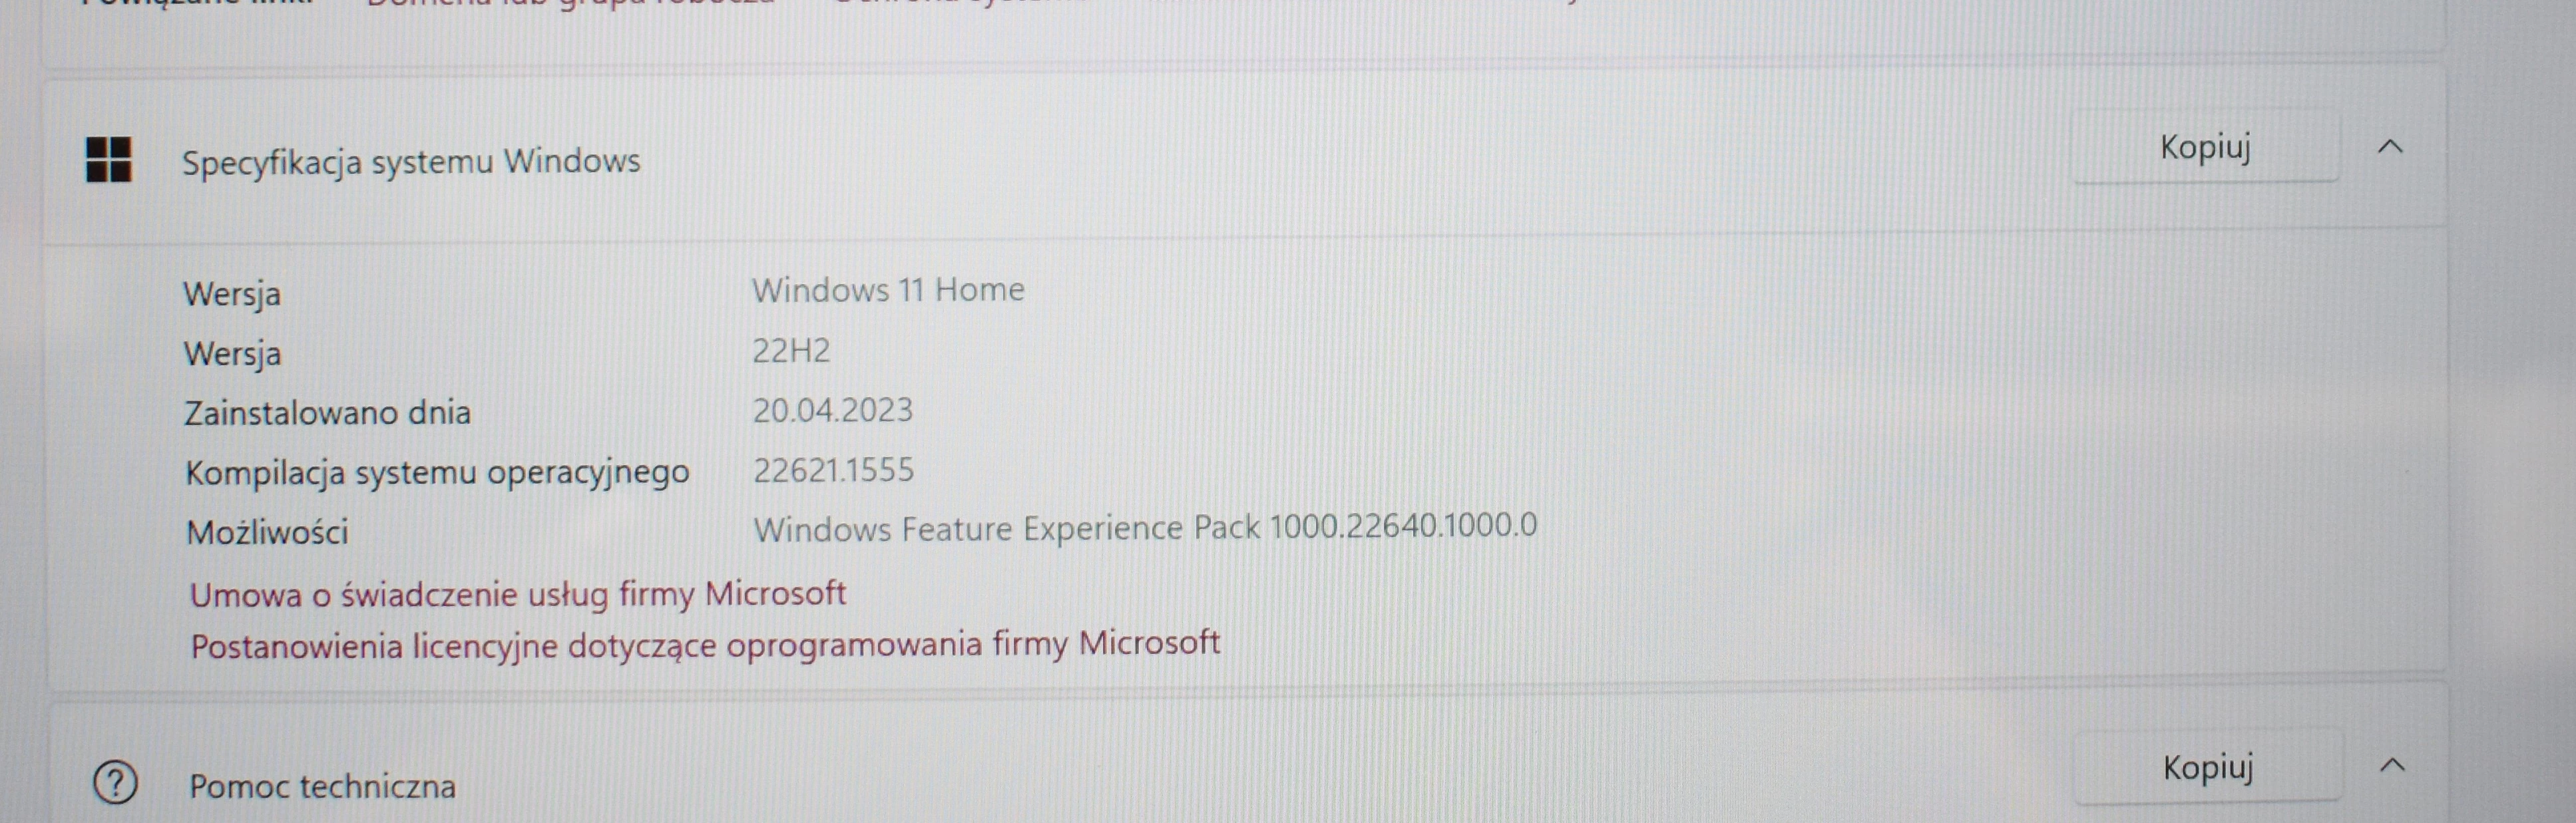
Task: Click the question mark help icon
Action: pos(116,783)
